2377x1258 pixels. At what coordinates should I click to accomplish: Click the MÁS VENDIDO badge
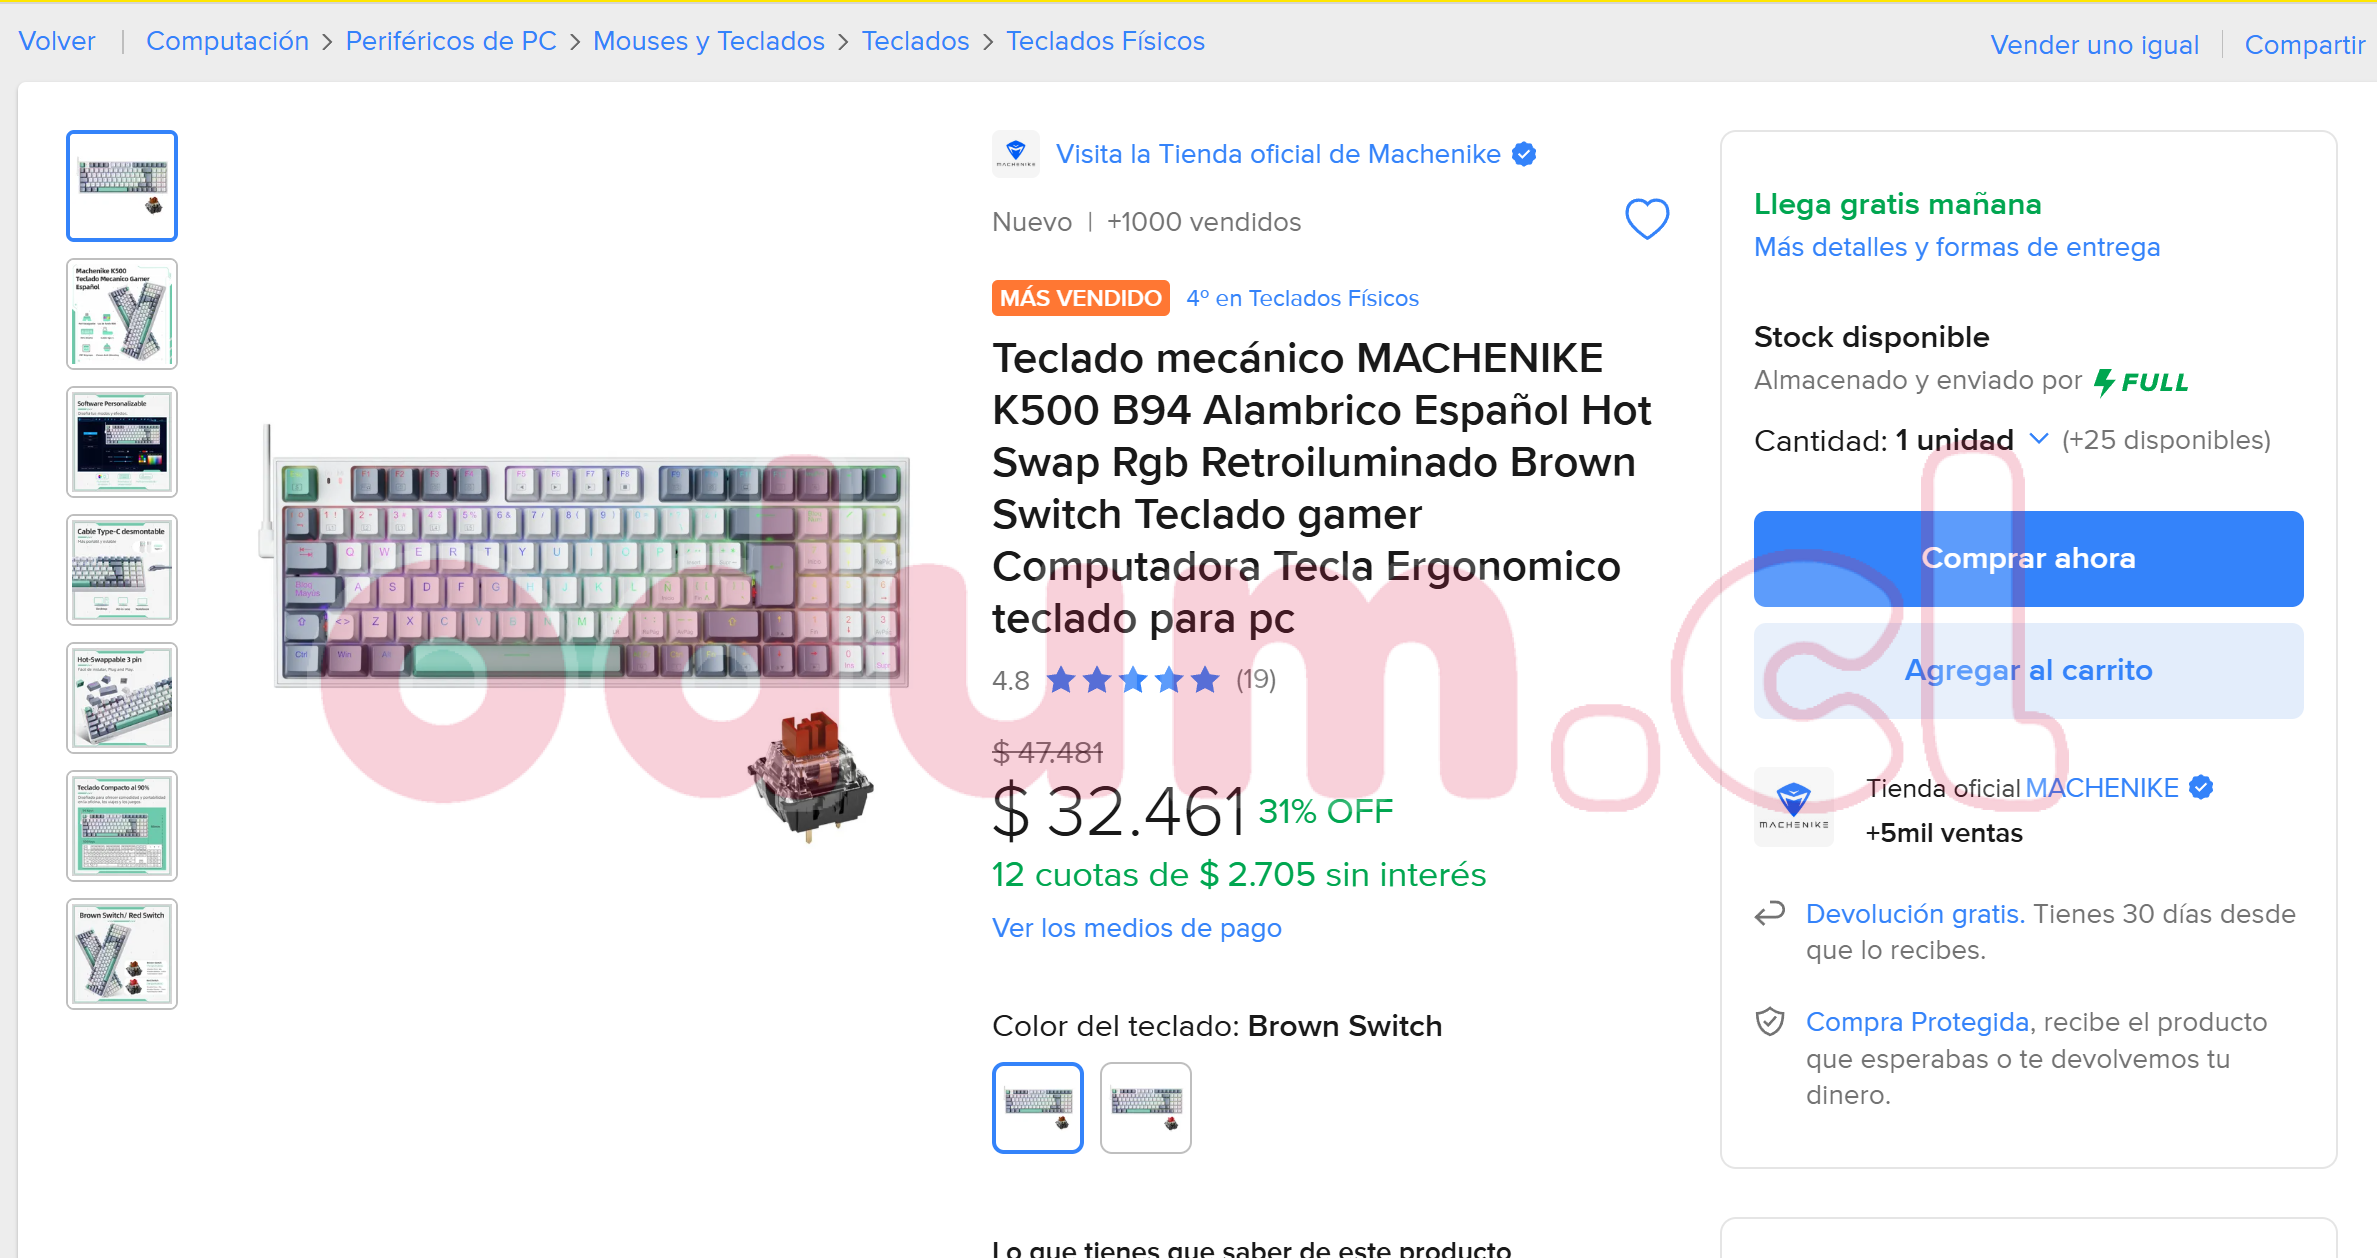tap(1080, 298)
